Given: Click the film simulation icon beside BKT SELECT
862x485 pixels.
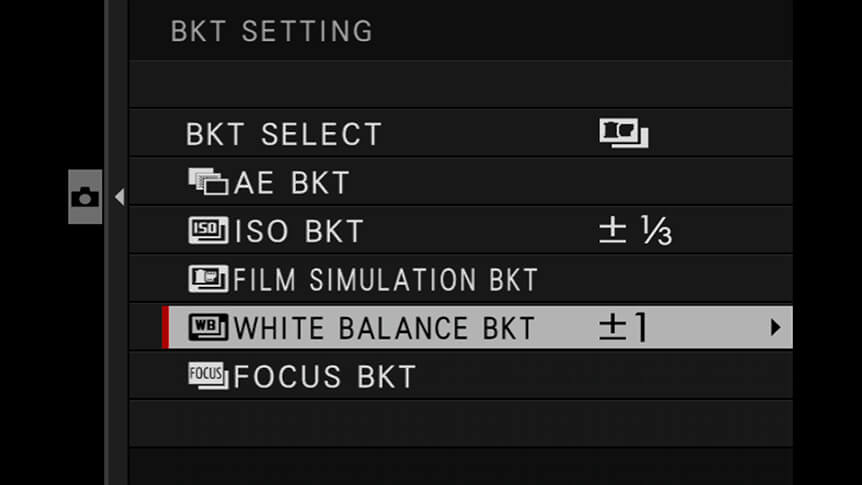Looking at the screenshot, I should [623, 133].
